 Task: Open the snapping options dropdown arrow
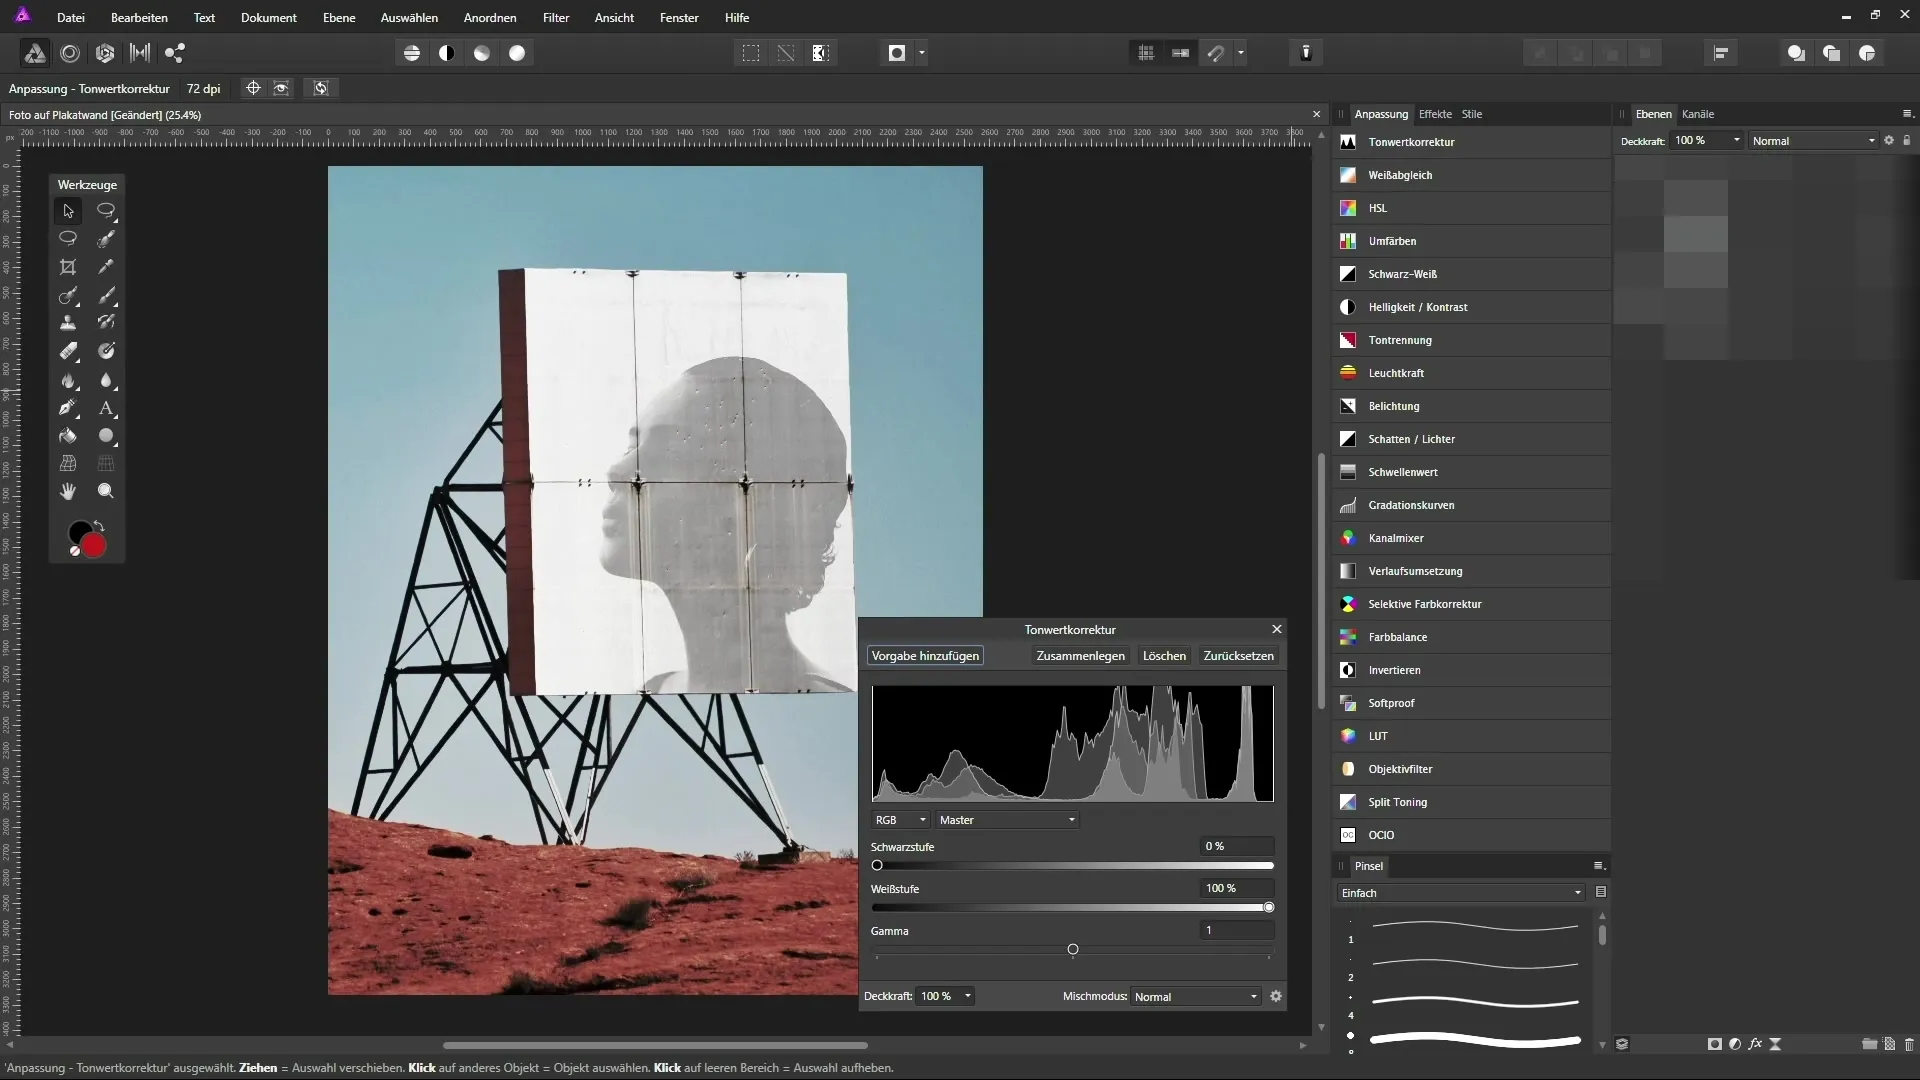[x=1241, y=53]
